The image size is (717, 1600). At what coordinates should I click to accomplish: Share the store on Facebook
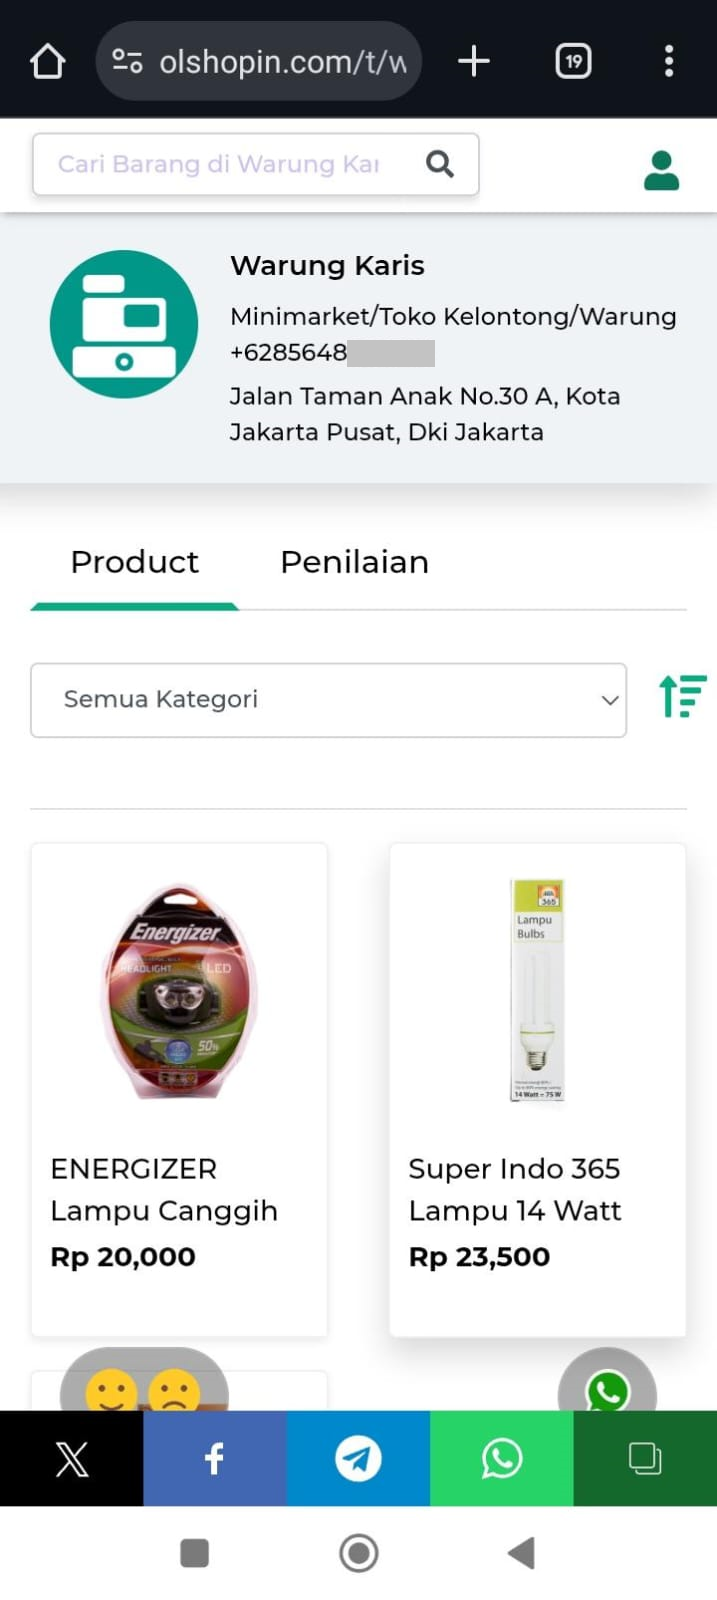tap(214, 1459)
